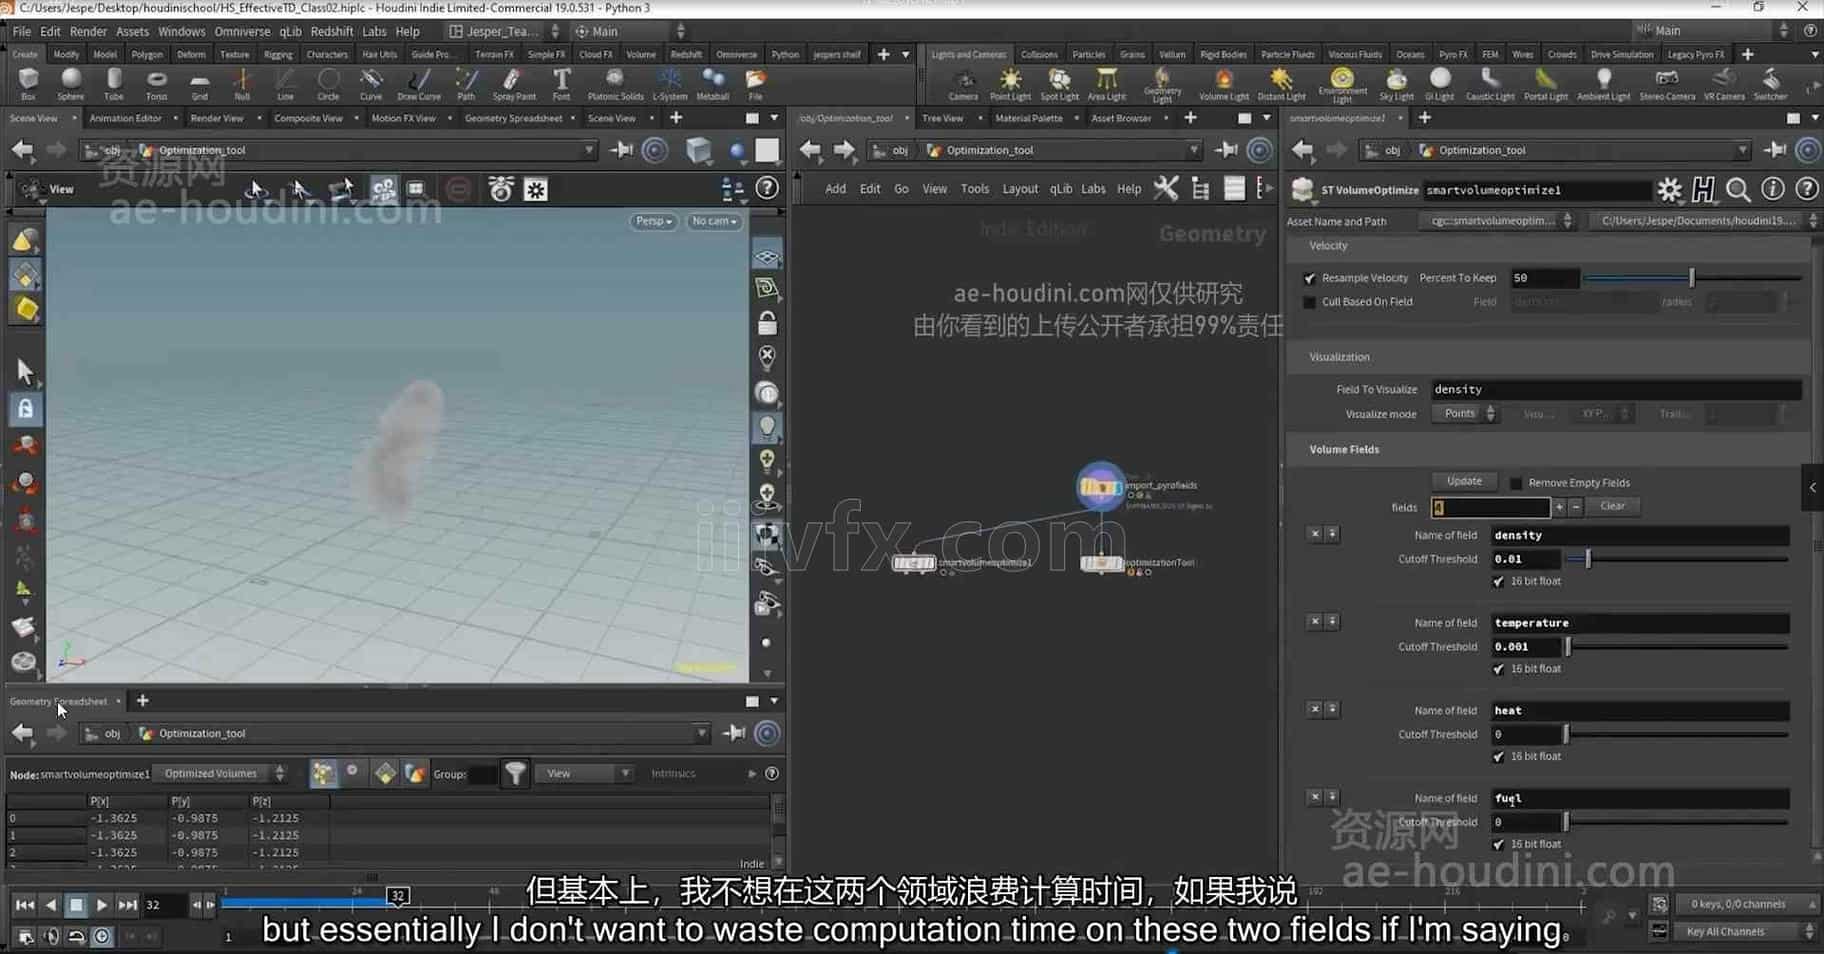This screenshot has width=1824, height=954.
Task: Click the smartvolumeoptimize1 node in network
Action: (913, 563)
